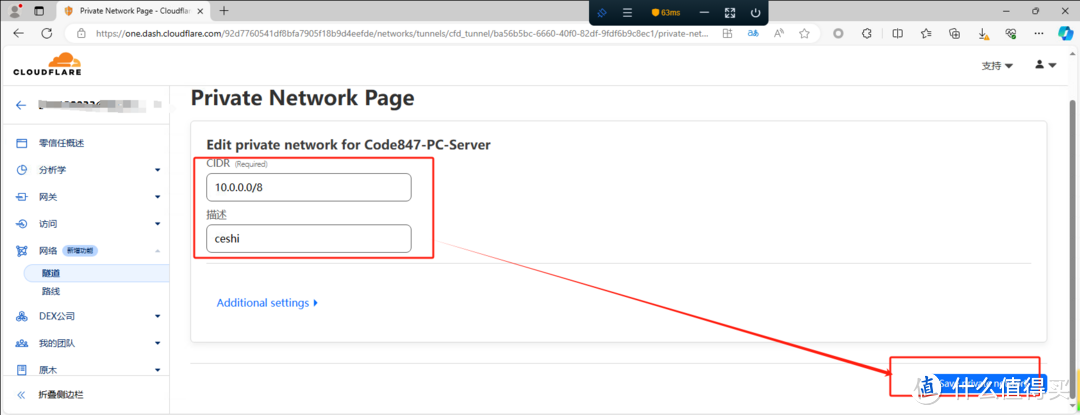Image resolution: width=1080 pixels, height=415 pixels.
Task: Add page to favorites with star icon
Action: pos(804,33)
